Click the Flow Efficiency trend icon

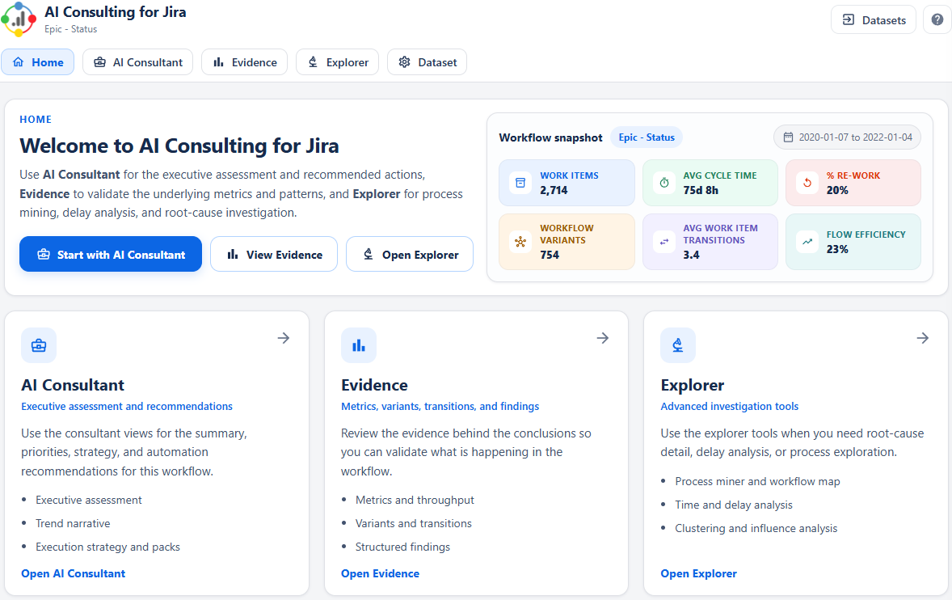tap(808, 242)
